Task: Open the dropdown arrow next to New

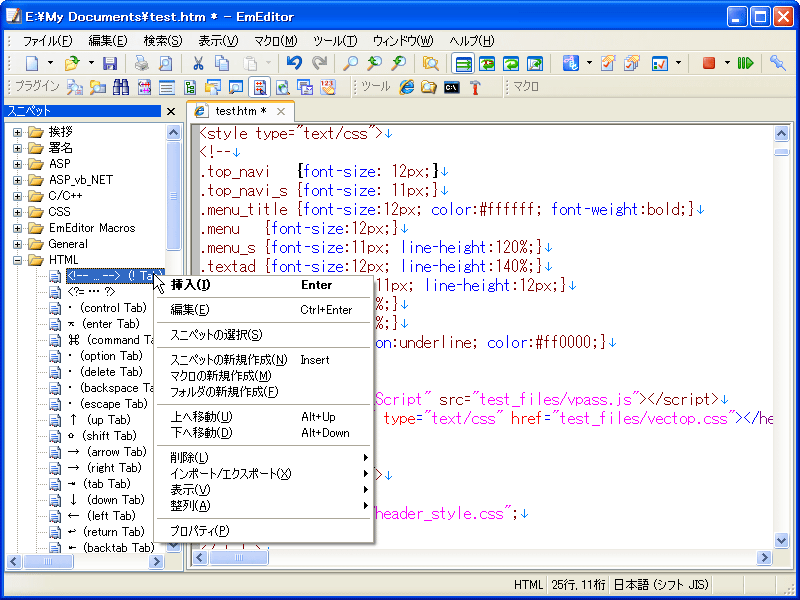Action: coord(51,63)
